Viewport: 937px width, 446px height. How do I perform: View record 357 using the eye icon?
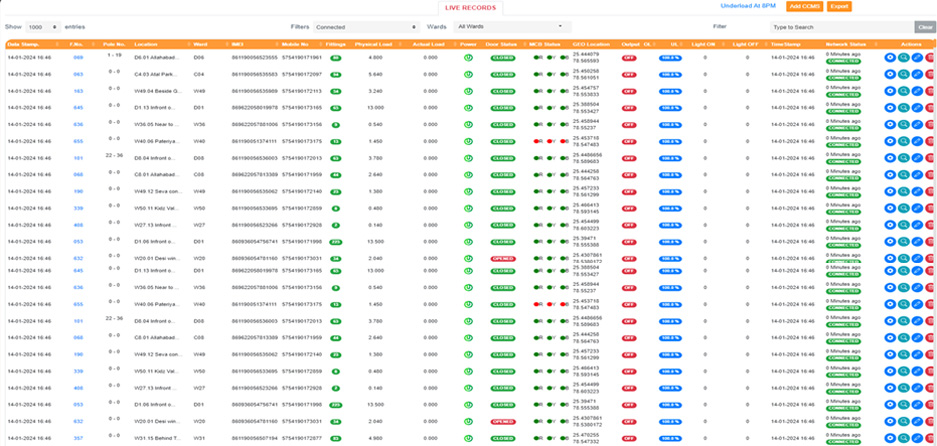click(890, 438)
